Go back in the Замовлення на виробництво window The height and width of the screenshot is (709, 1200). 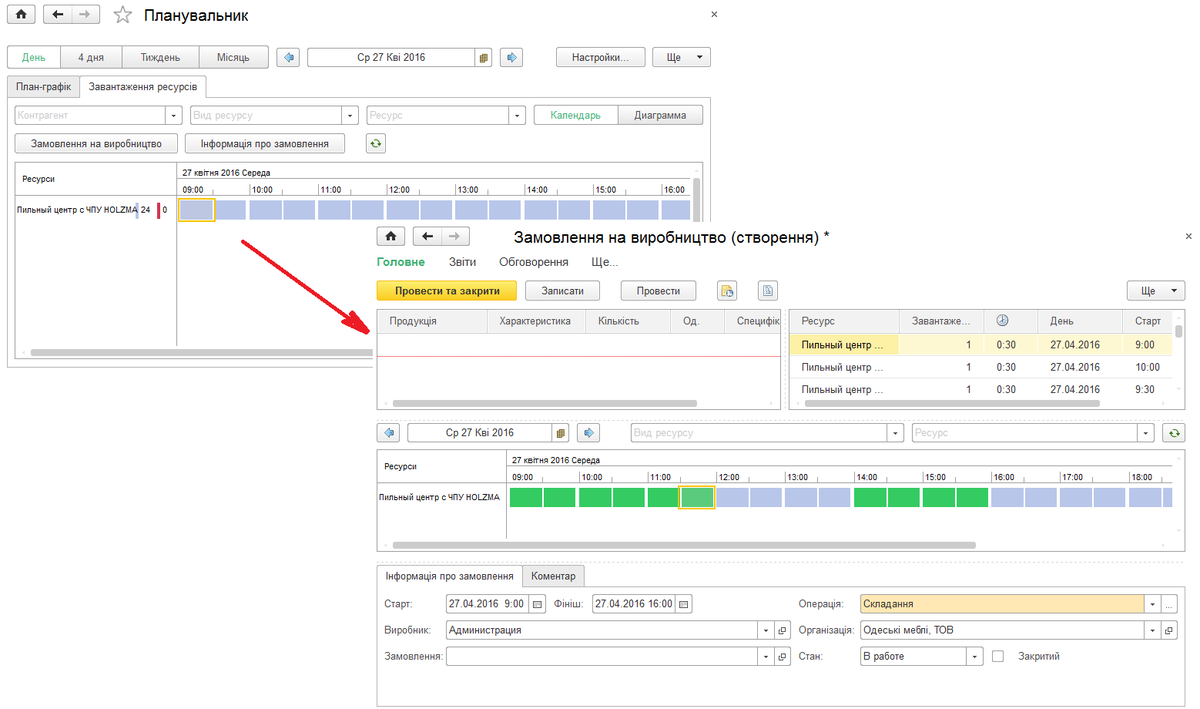click(x=427, y=237)
